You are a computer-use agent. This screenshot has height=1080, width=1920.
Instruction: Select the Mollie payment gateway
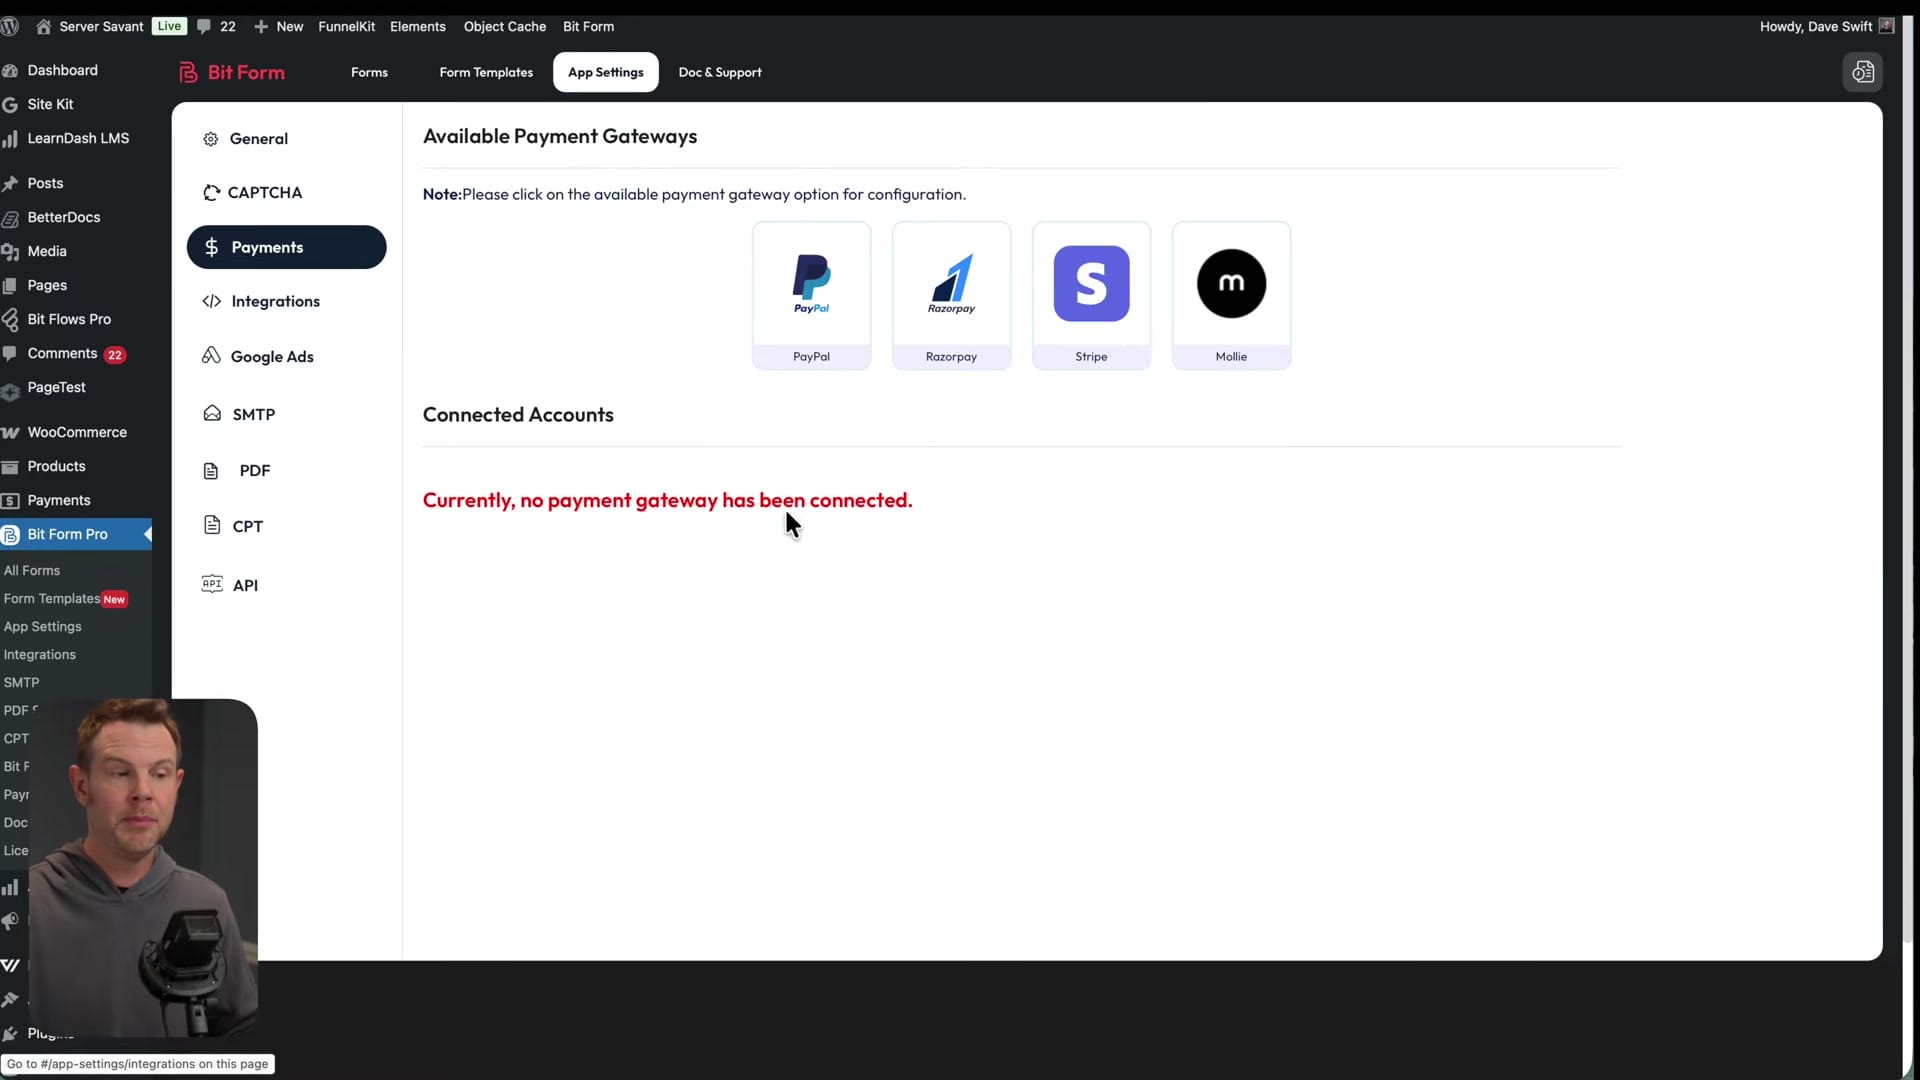click(x=1231, y=295)
